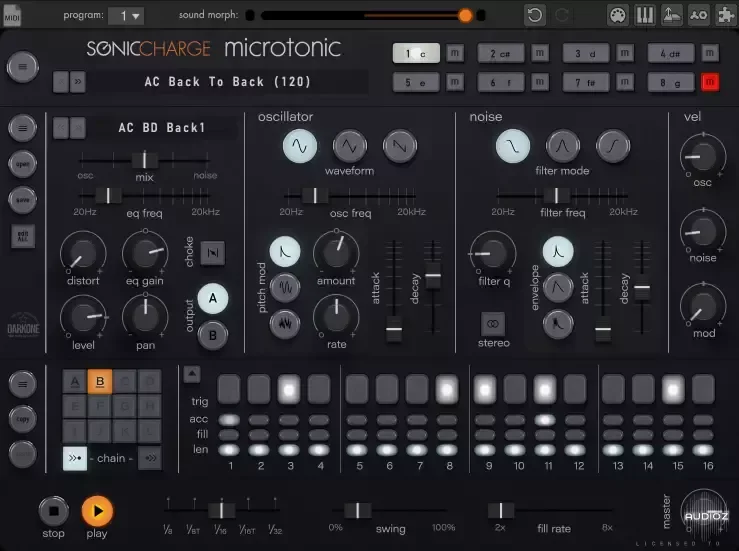Click the chain end arrow button
The width and height of the screenshot is (739, 551).
coord(150,458)
